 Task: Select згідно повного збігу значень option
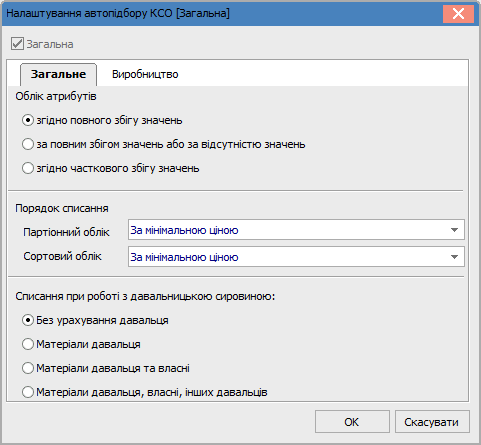28,120
